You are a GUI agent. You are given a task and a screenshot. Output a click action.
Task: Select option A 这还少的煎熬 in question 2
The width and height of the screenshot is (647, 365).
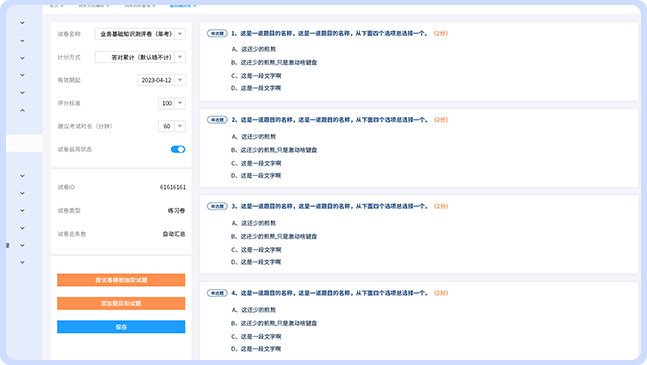pos(253,137)
